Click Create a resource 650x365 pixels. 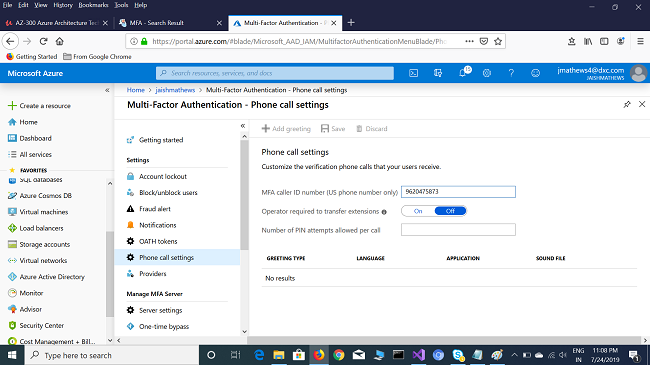point(39,106)
